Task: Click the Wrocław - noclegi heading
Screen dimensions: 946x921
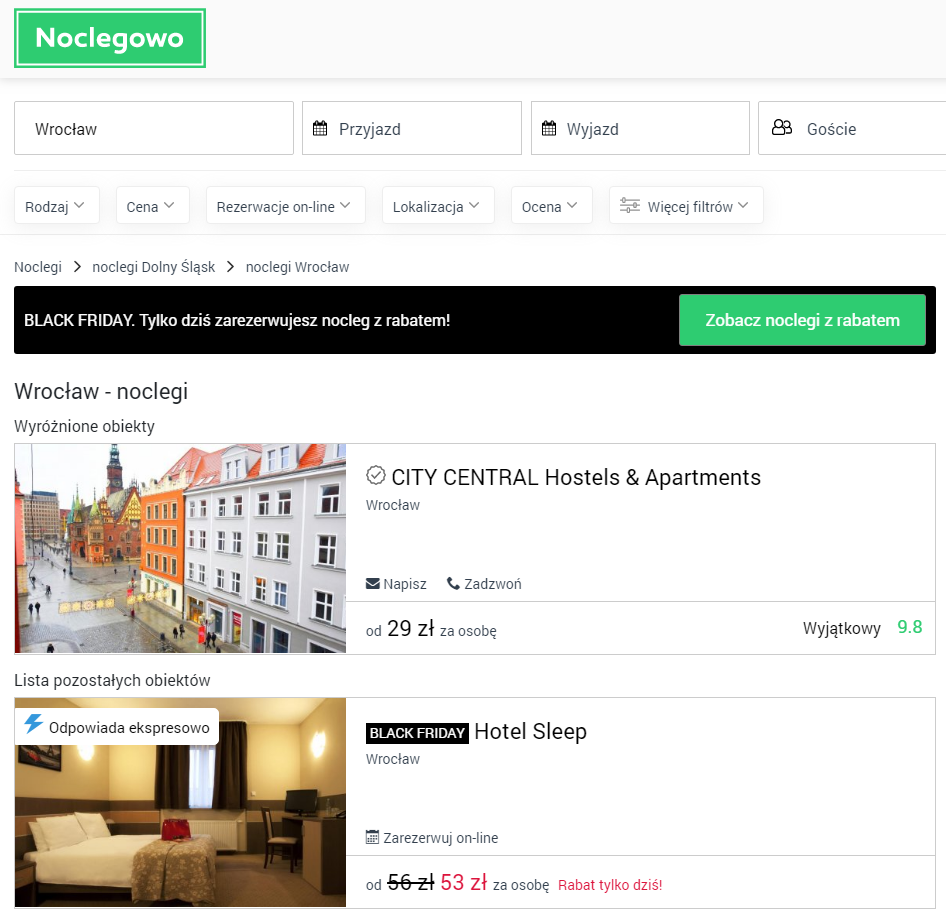Action: (101, 391)
